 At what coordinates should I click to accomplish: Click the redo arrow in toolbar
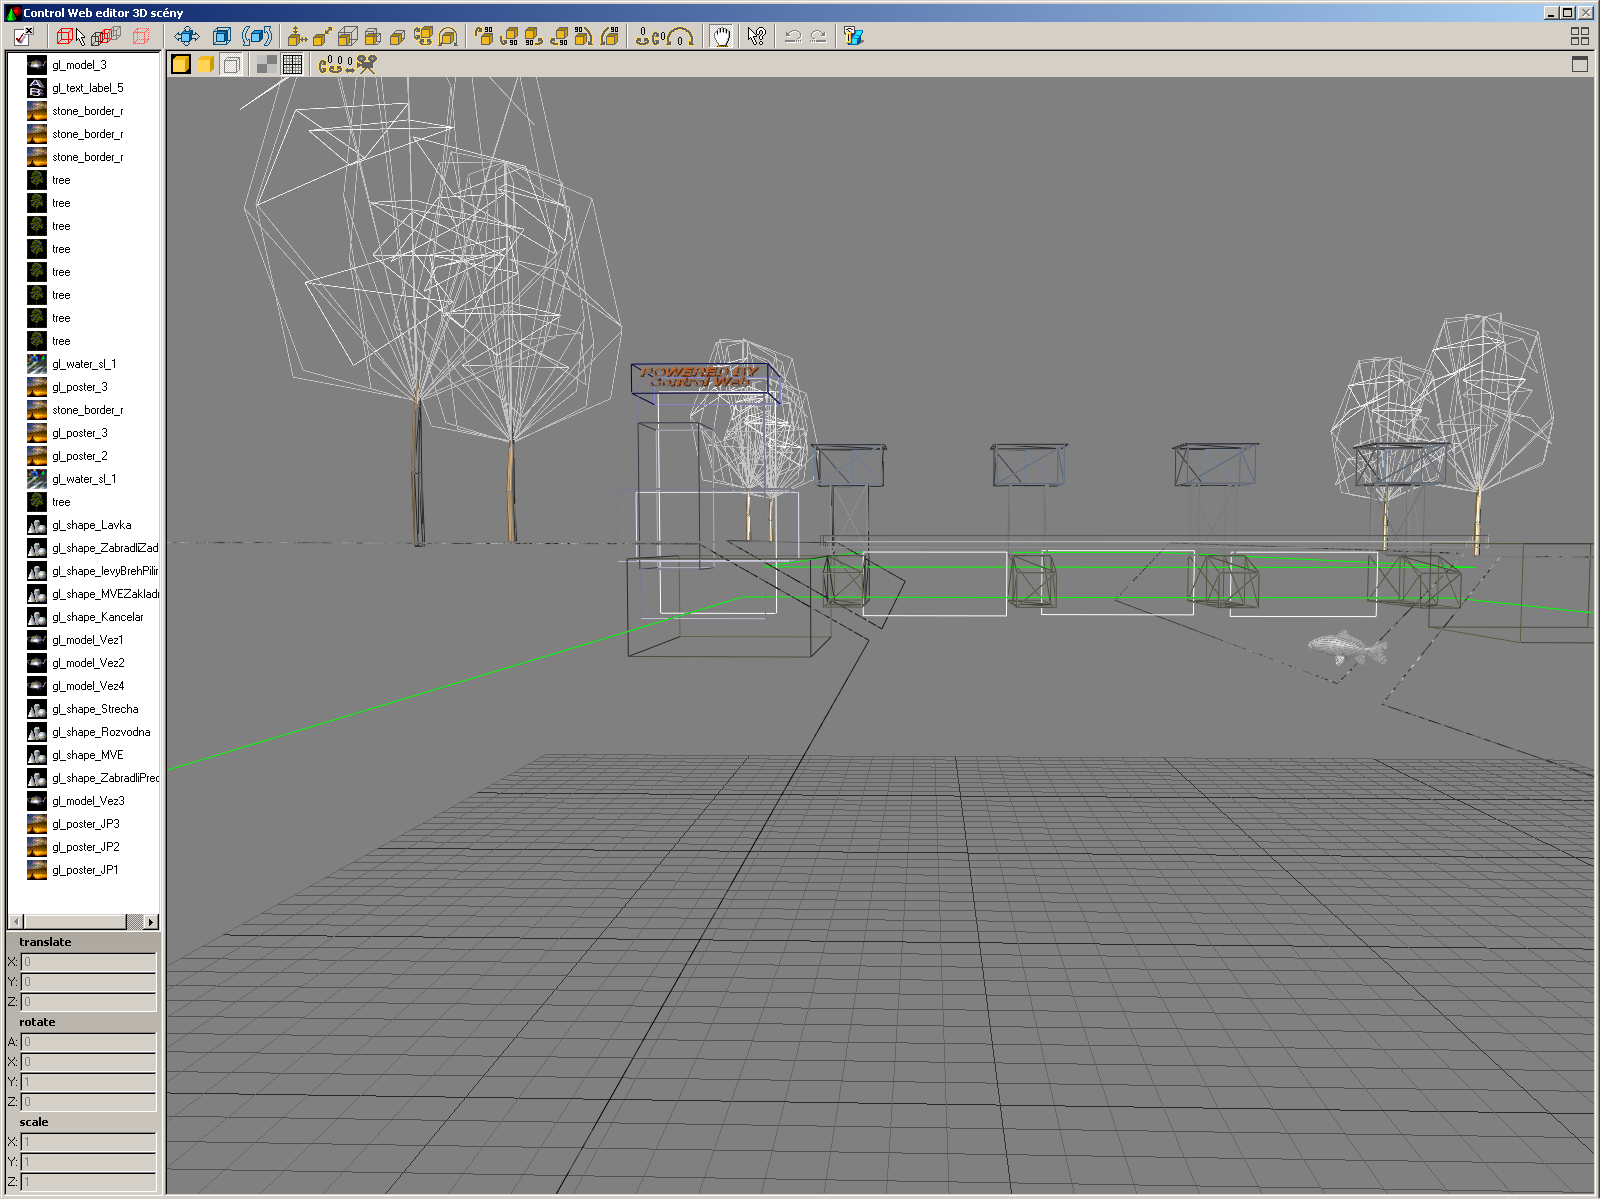click(x=818, y=37)
